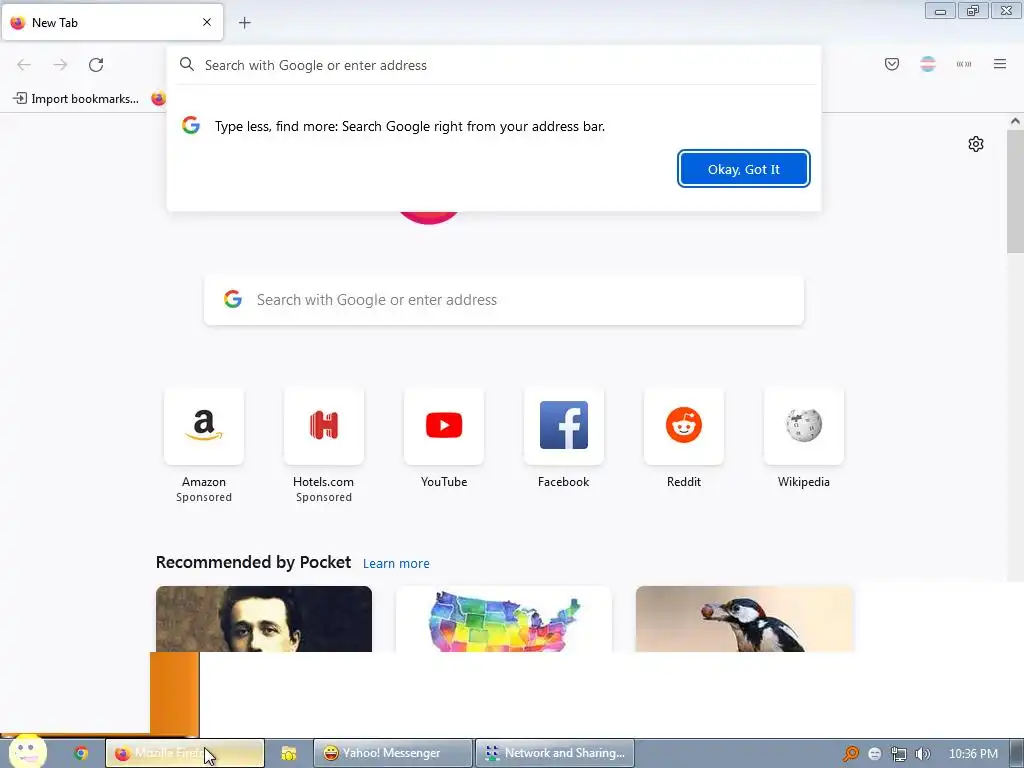Open the Pocket article with woodpecker photo

point(744,619)
